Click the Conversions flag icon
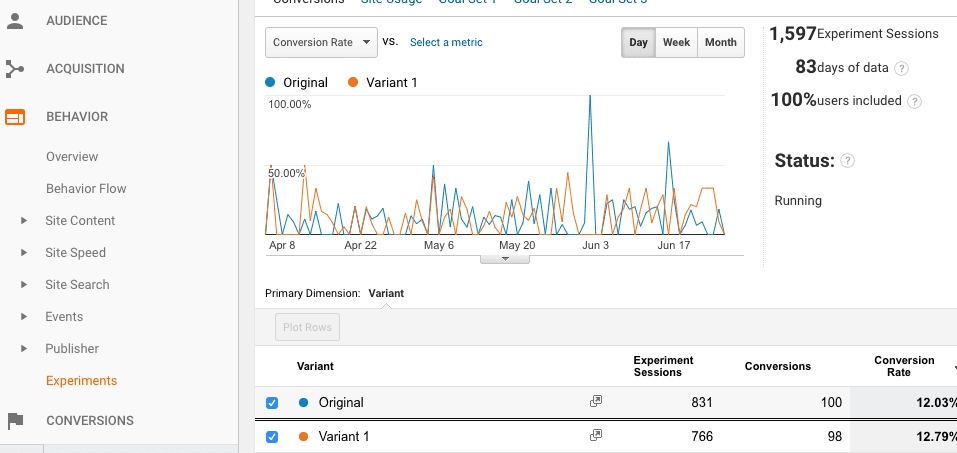The image size is (957, 453). tap(15, 421)
